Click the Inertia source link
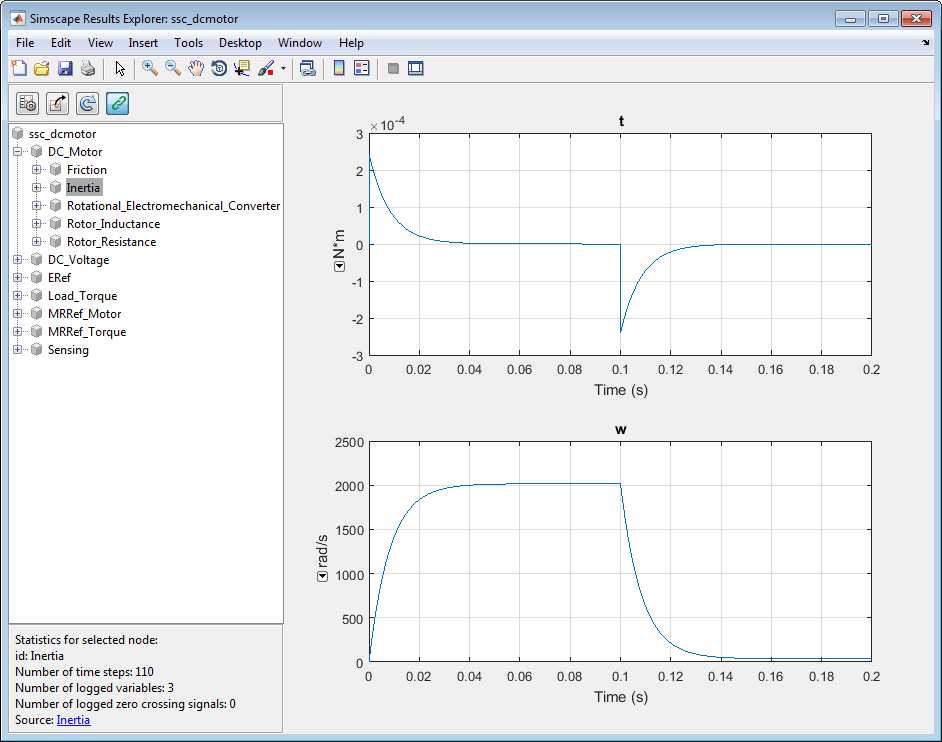Viewport: 942px width, 742px height. [x=73, y=720]
